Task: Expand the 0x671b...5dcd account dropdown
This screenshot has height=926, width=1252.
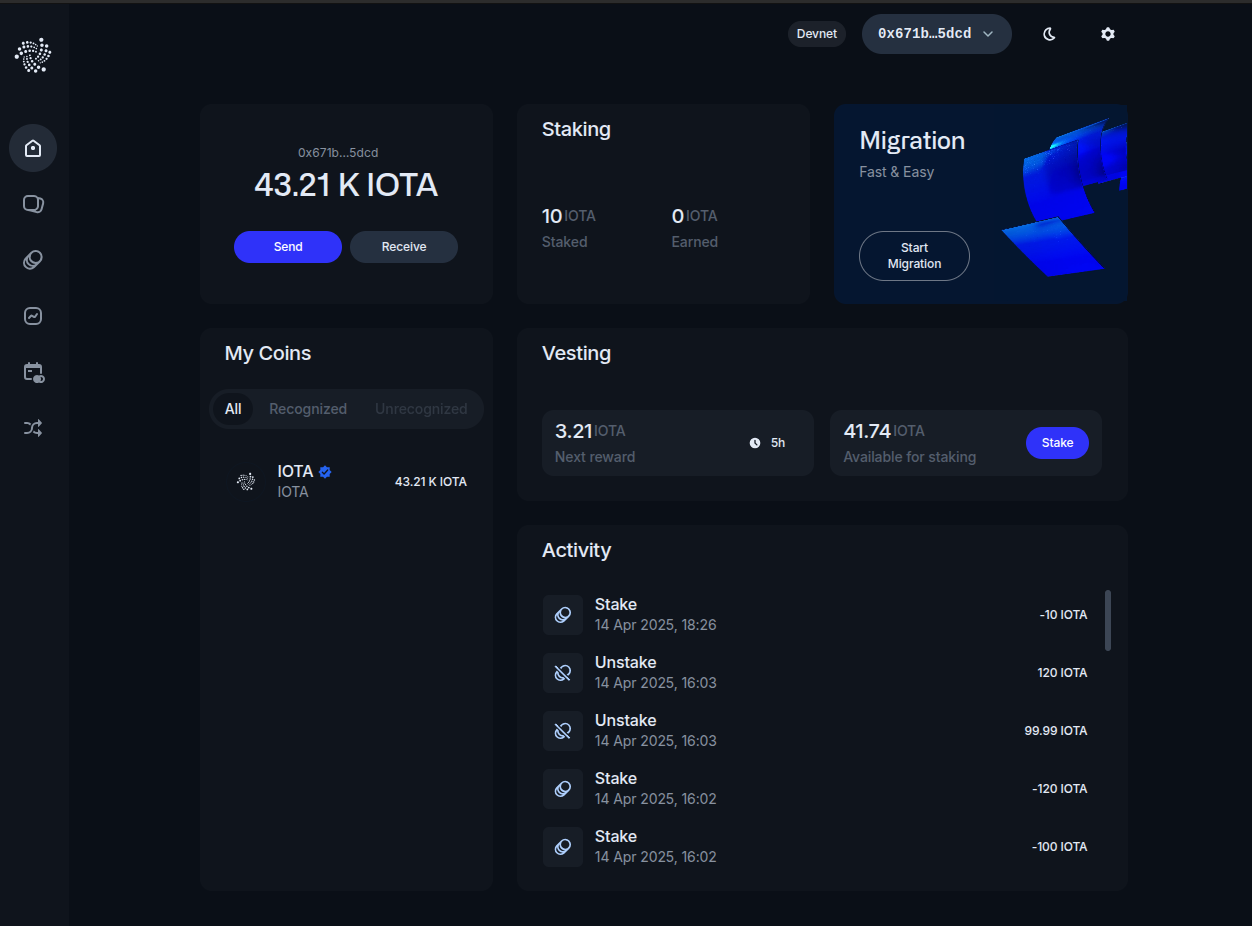Action: pyautogui.click(x=936, y=33)
